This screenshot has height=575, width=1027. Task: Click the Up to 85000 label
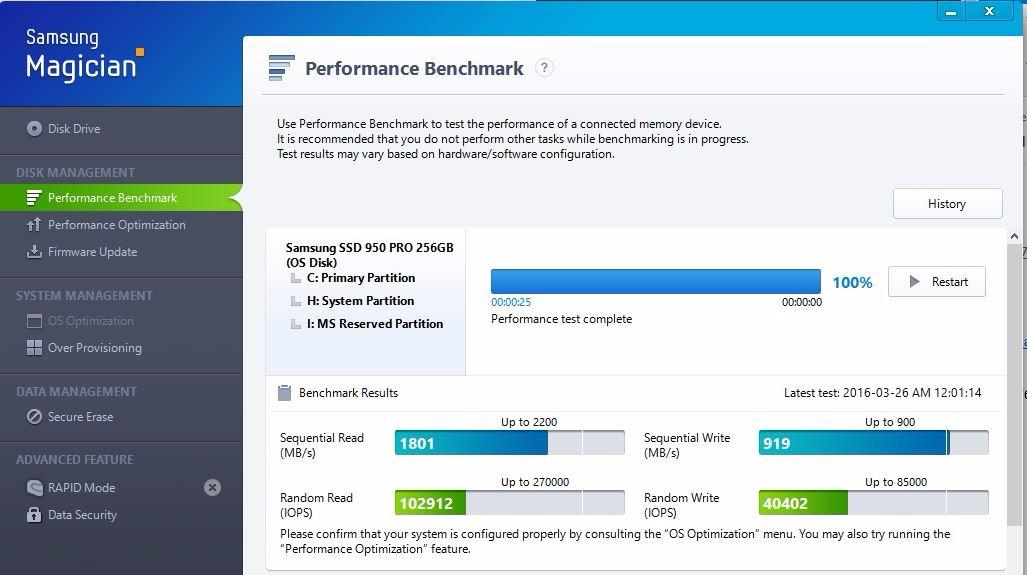click(895, 482)
